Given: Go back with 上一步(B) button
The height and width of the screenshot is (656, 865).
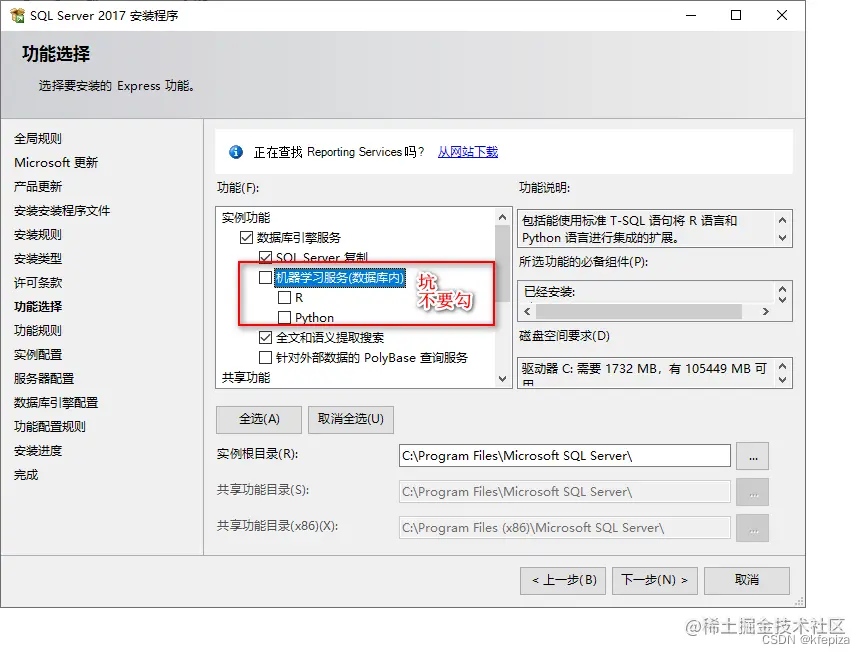Looking at the screenshot, I should coord(563,580).
